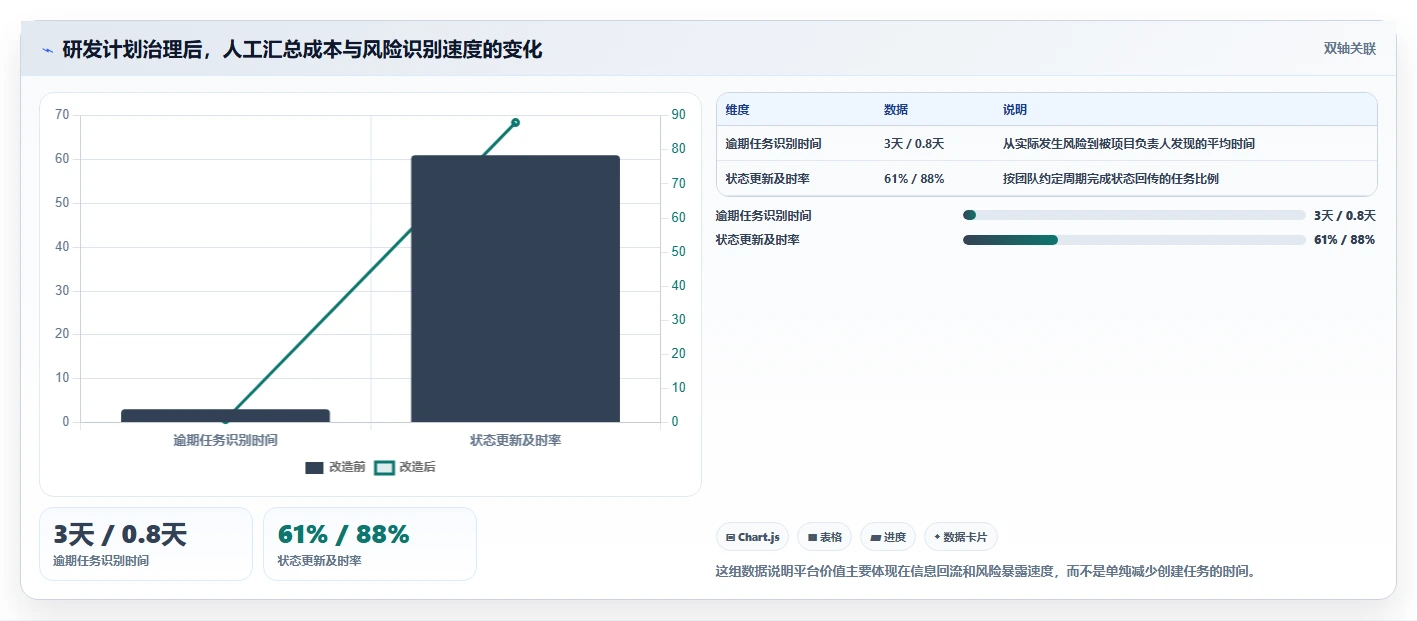Click the 61% / 88% progress value

1345,240
